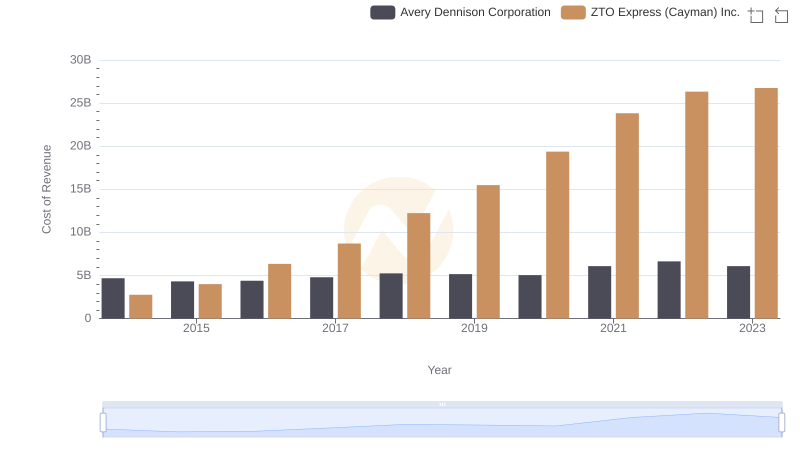Click the 0 y-axis label

[x=88, y=318]
